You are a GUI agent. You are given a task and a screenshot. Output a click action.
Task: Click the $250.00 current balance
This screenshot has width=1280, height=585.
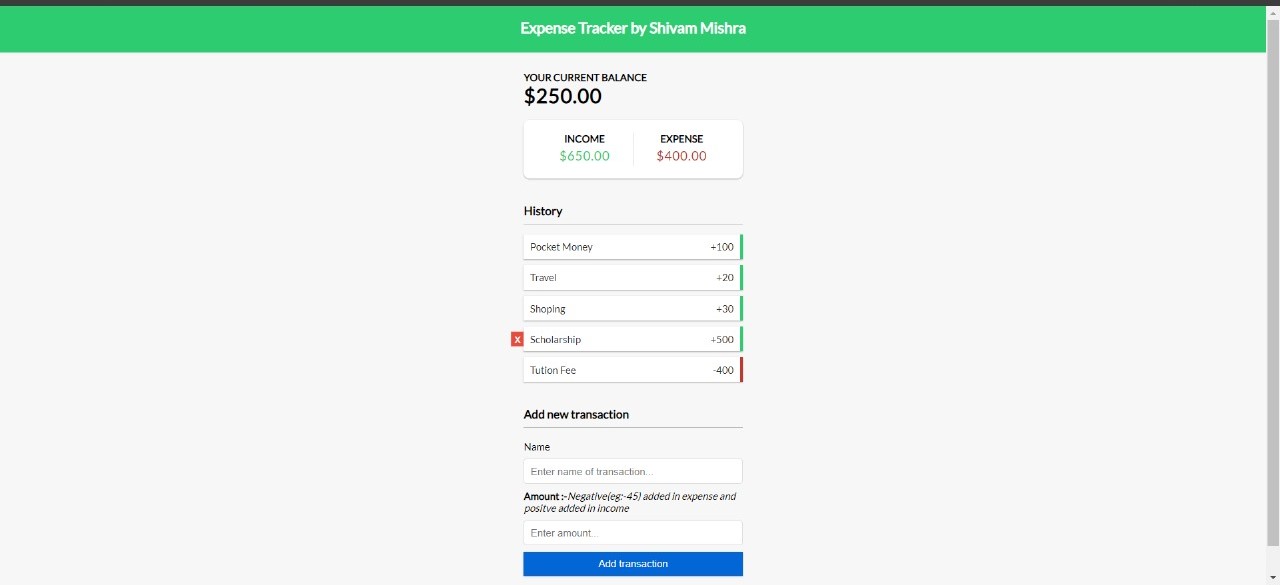(x=563, y=97)
